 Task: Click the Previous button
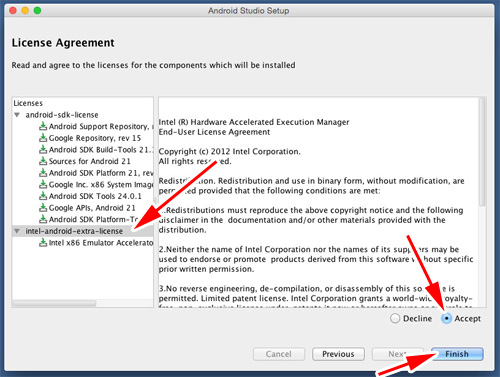pos(338,354)
